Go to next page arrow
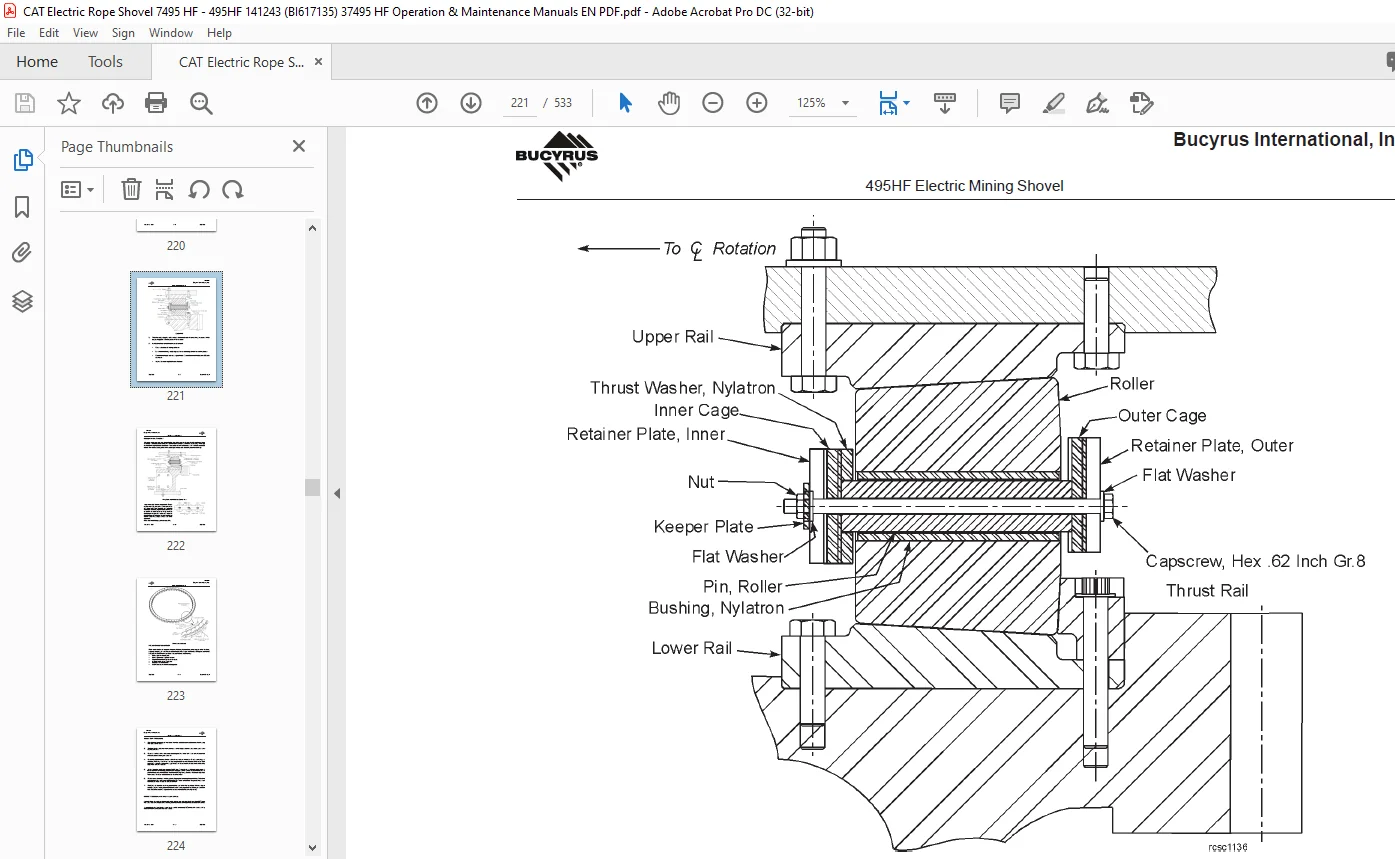Viewport: 1395px width, 859px height. pyautogui.click(x=471, y=103)
